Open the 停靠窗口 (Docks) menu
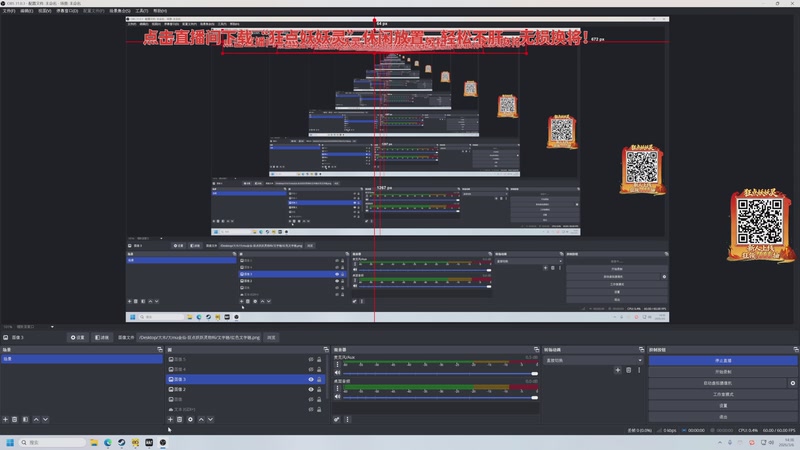 point(67,11)
